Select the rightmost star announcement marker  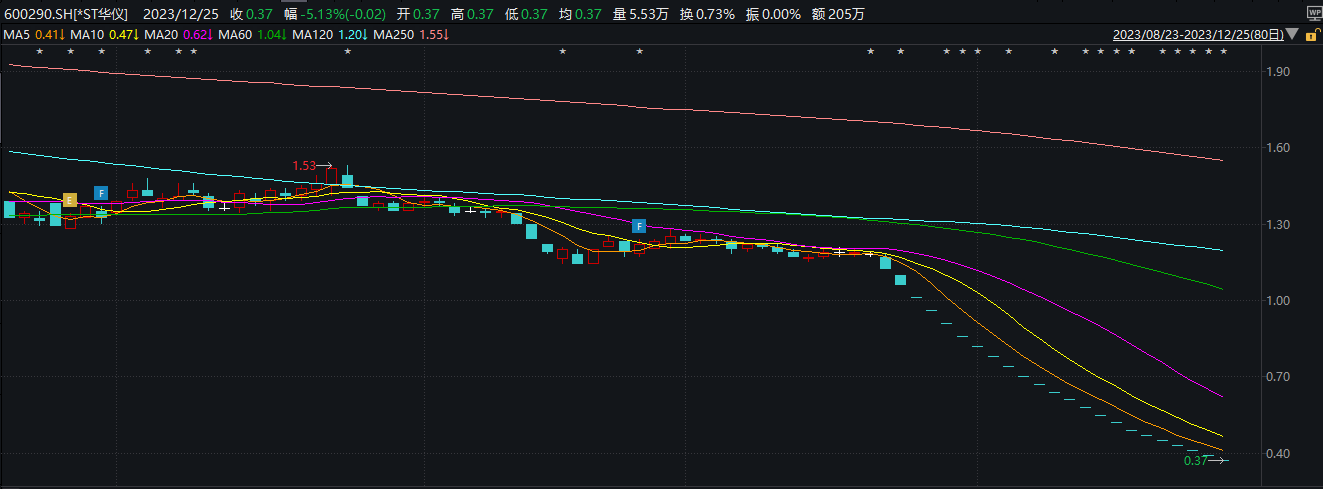pos(1223,51)
